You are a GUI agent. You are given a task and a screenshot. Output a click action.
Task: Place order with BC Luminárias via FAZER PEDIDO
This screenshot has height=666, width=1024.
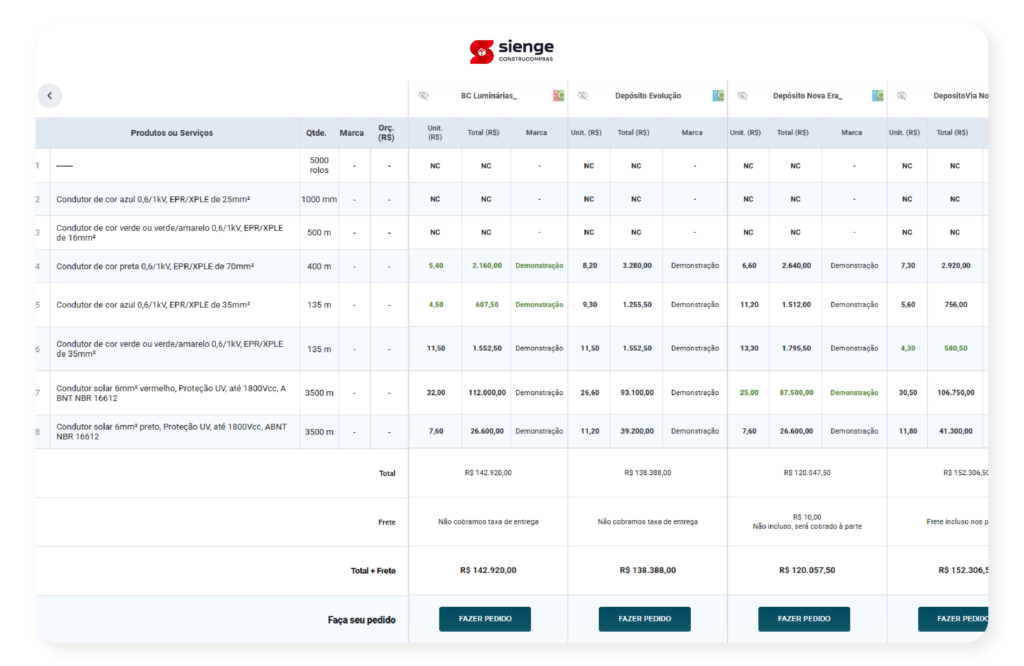pos(485,618)
